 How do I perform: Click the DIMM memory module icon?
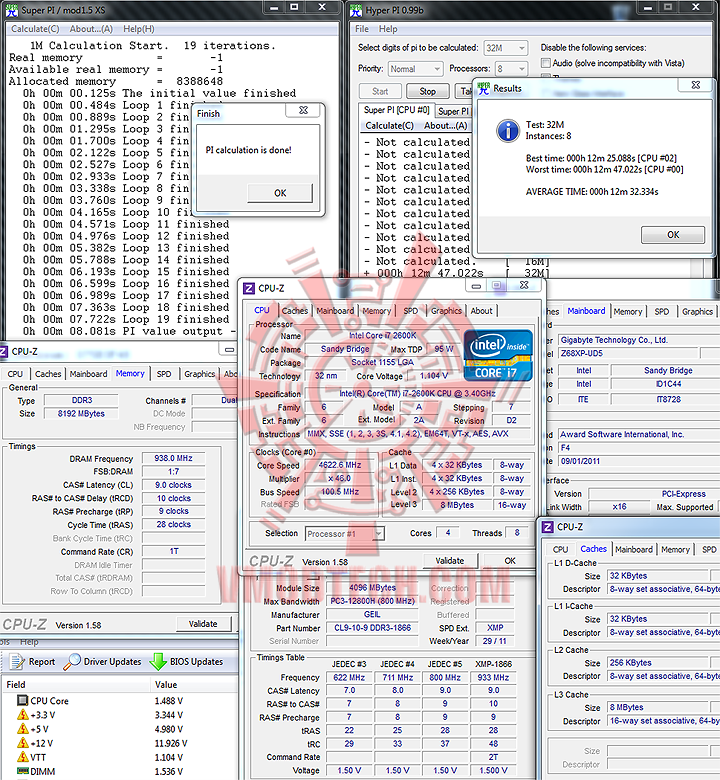22,771
